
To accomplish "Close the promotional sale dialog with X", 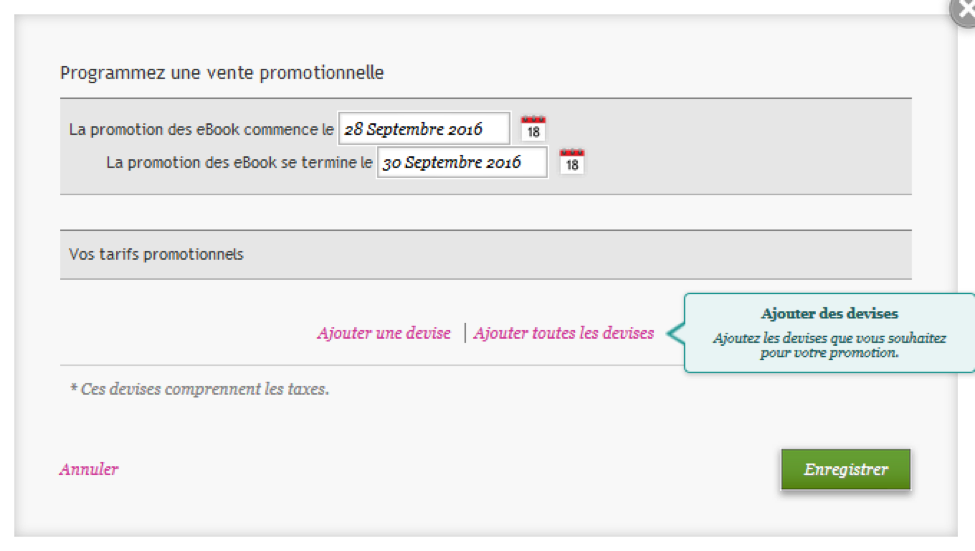I will click(x=964, y=11).
